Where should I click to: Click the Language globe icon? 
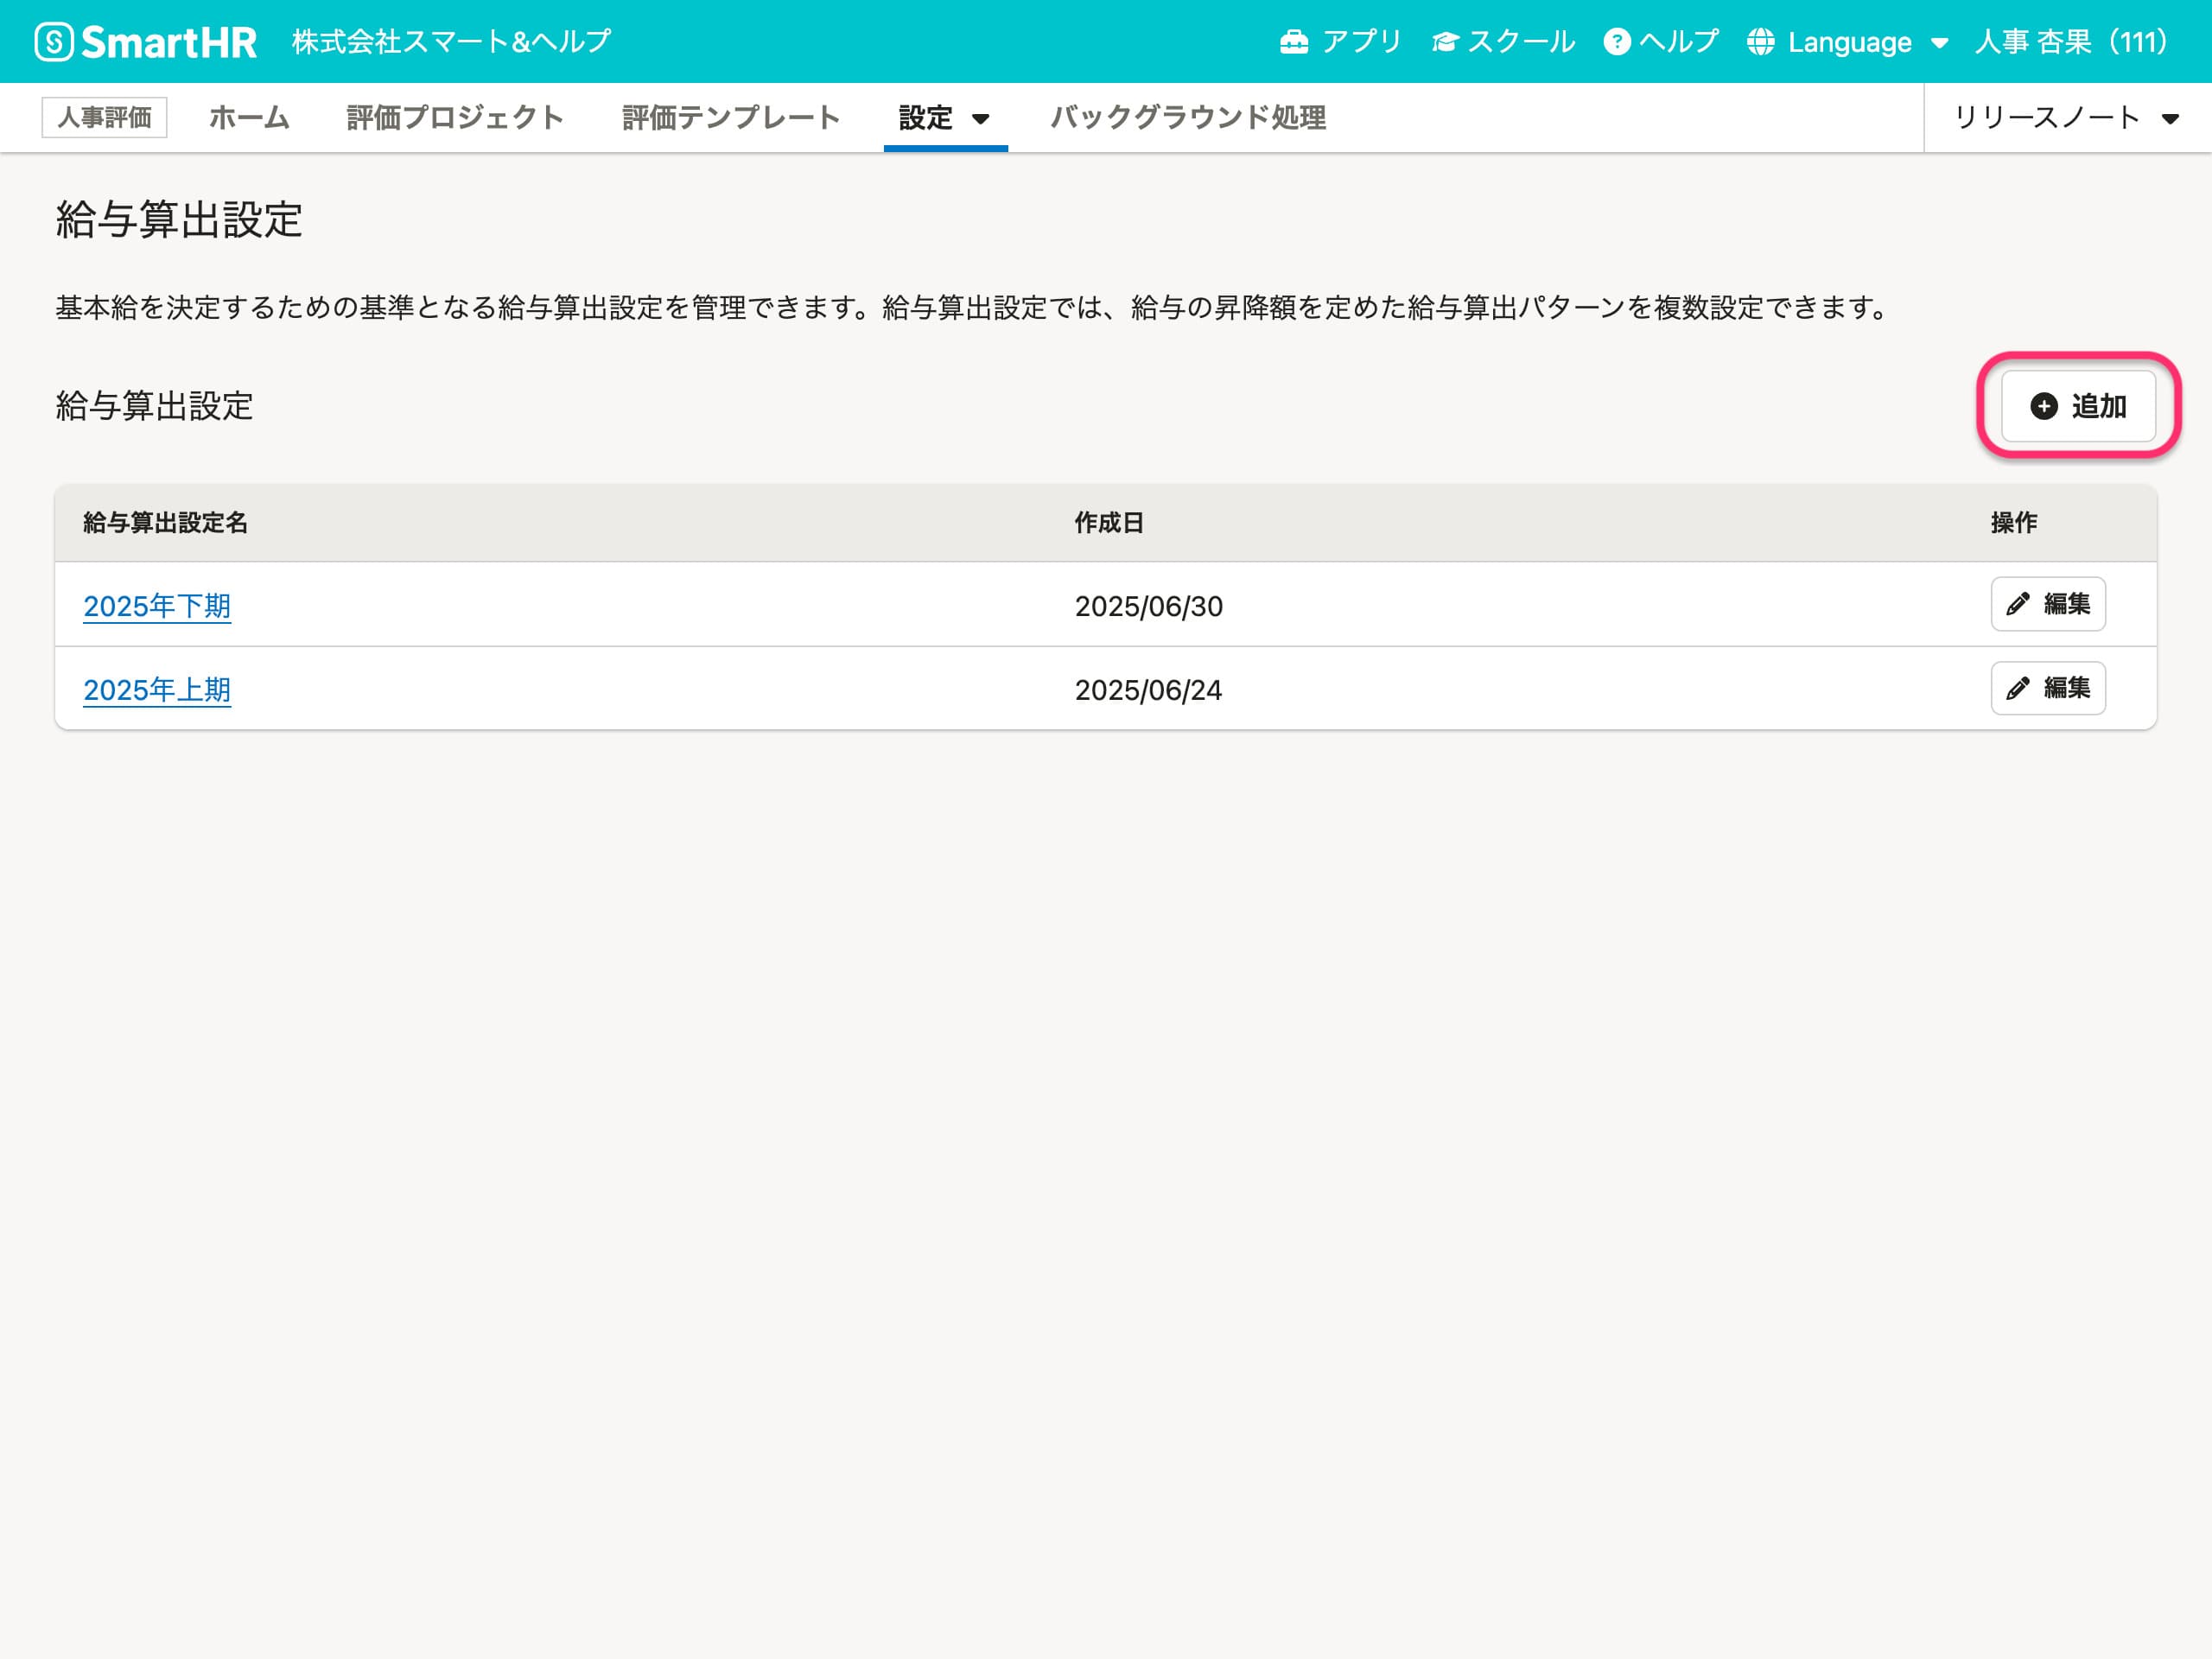pos(1760,42)
